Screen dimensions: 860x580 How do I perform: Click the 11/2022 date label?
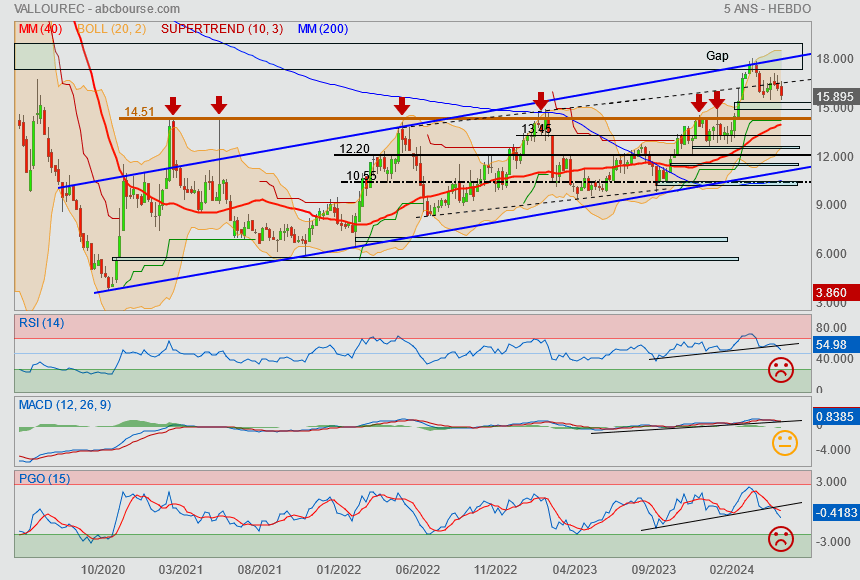pos(495,570)
